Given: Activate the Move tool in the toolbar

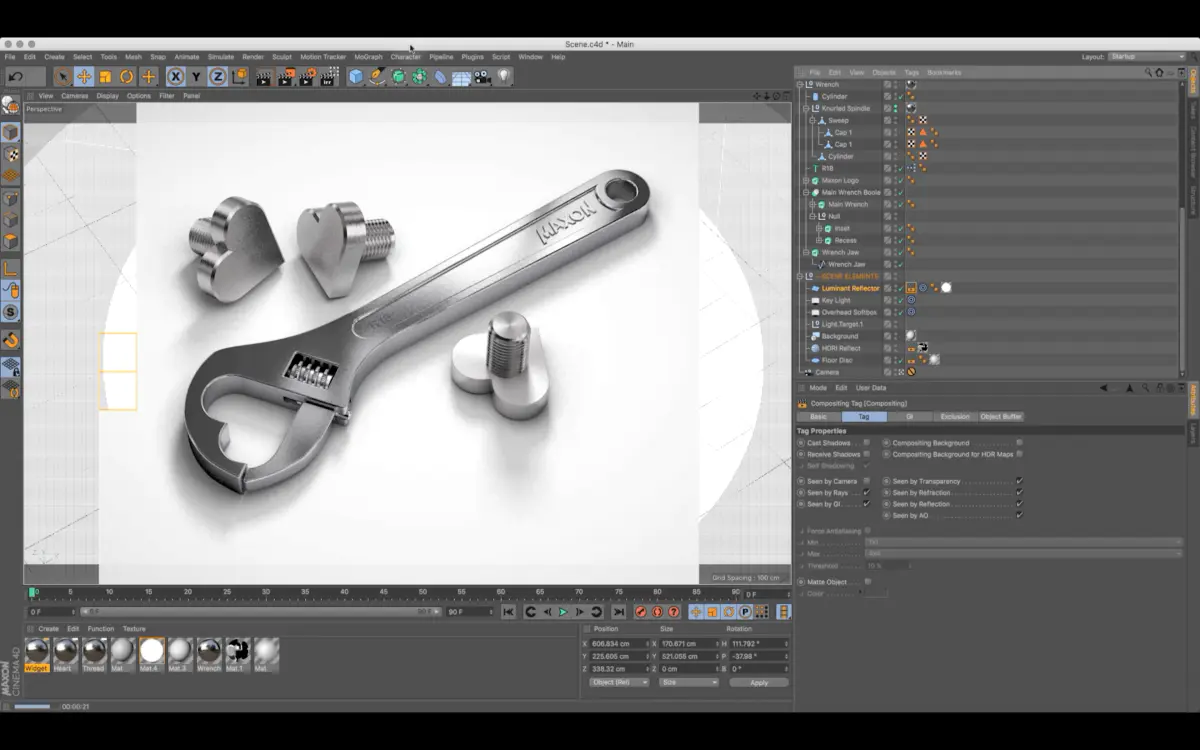Looking at the screenshot, I should click(84, 76).
